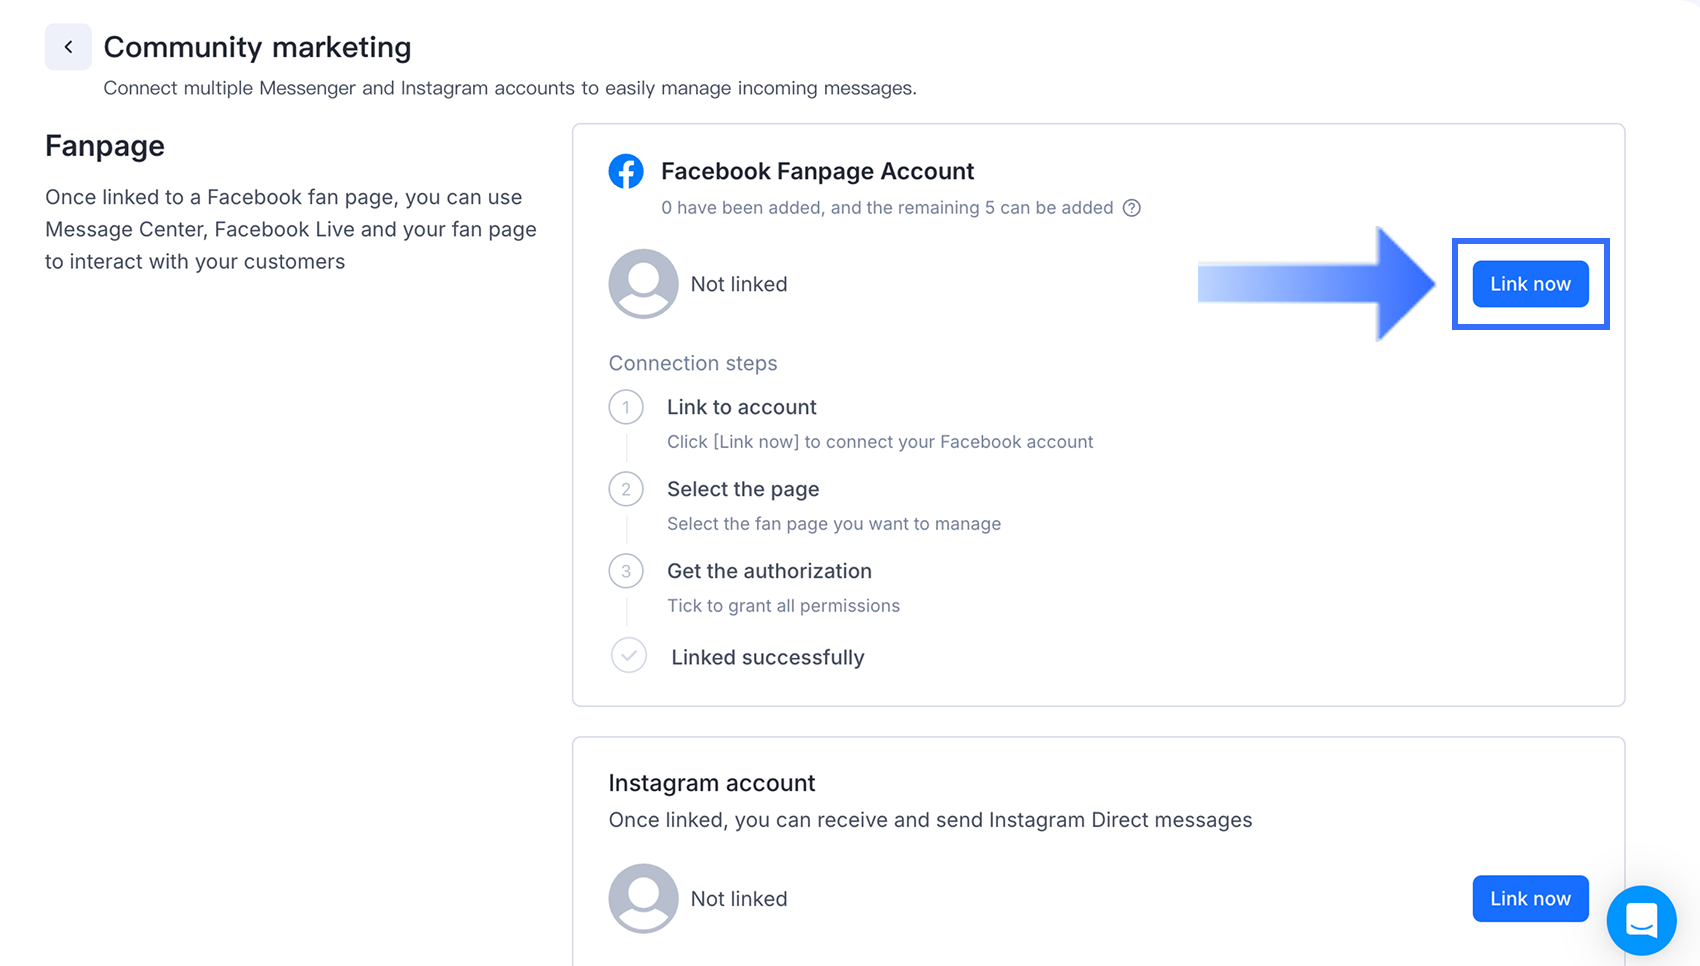The image size is (1700, 966).
Task: Click step 3 circle icon
Action: (x=626, y=571)
